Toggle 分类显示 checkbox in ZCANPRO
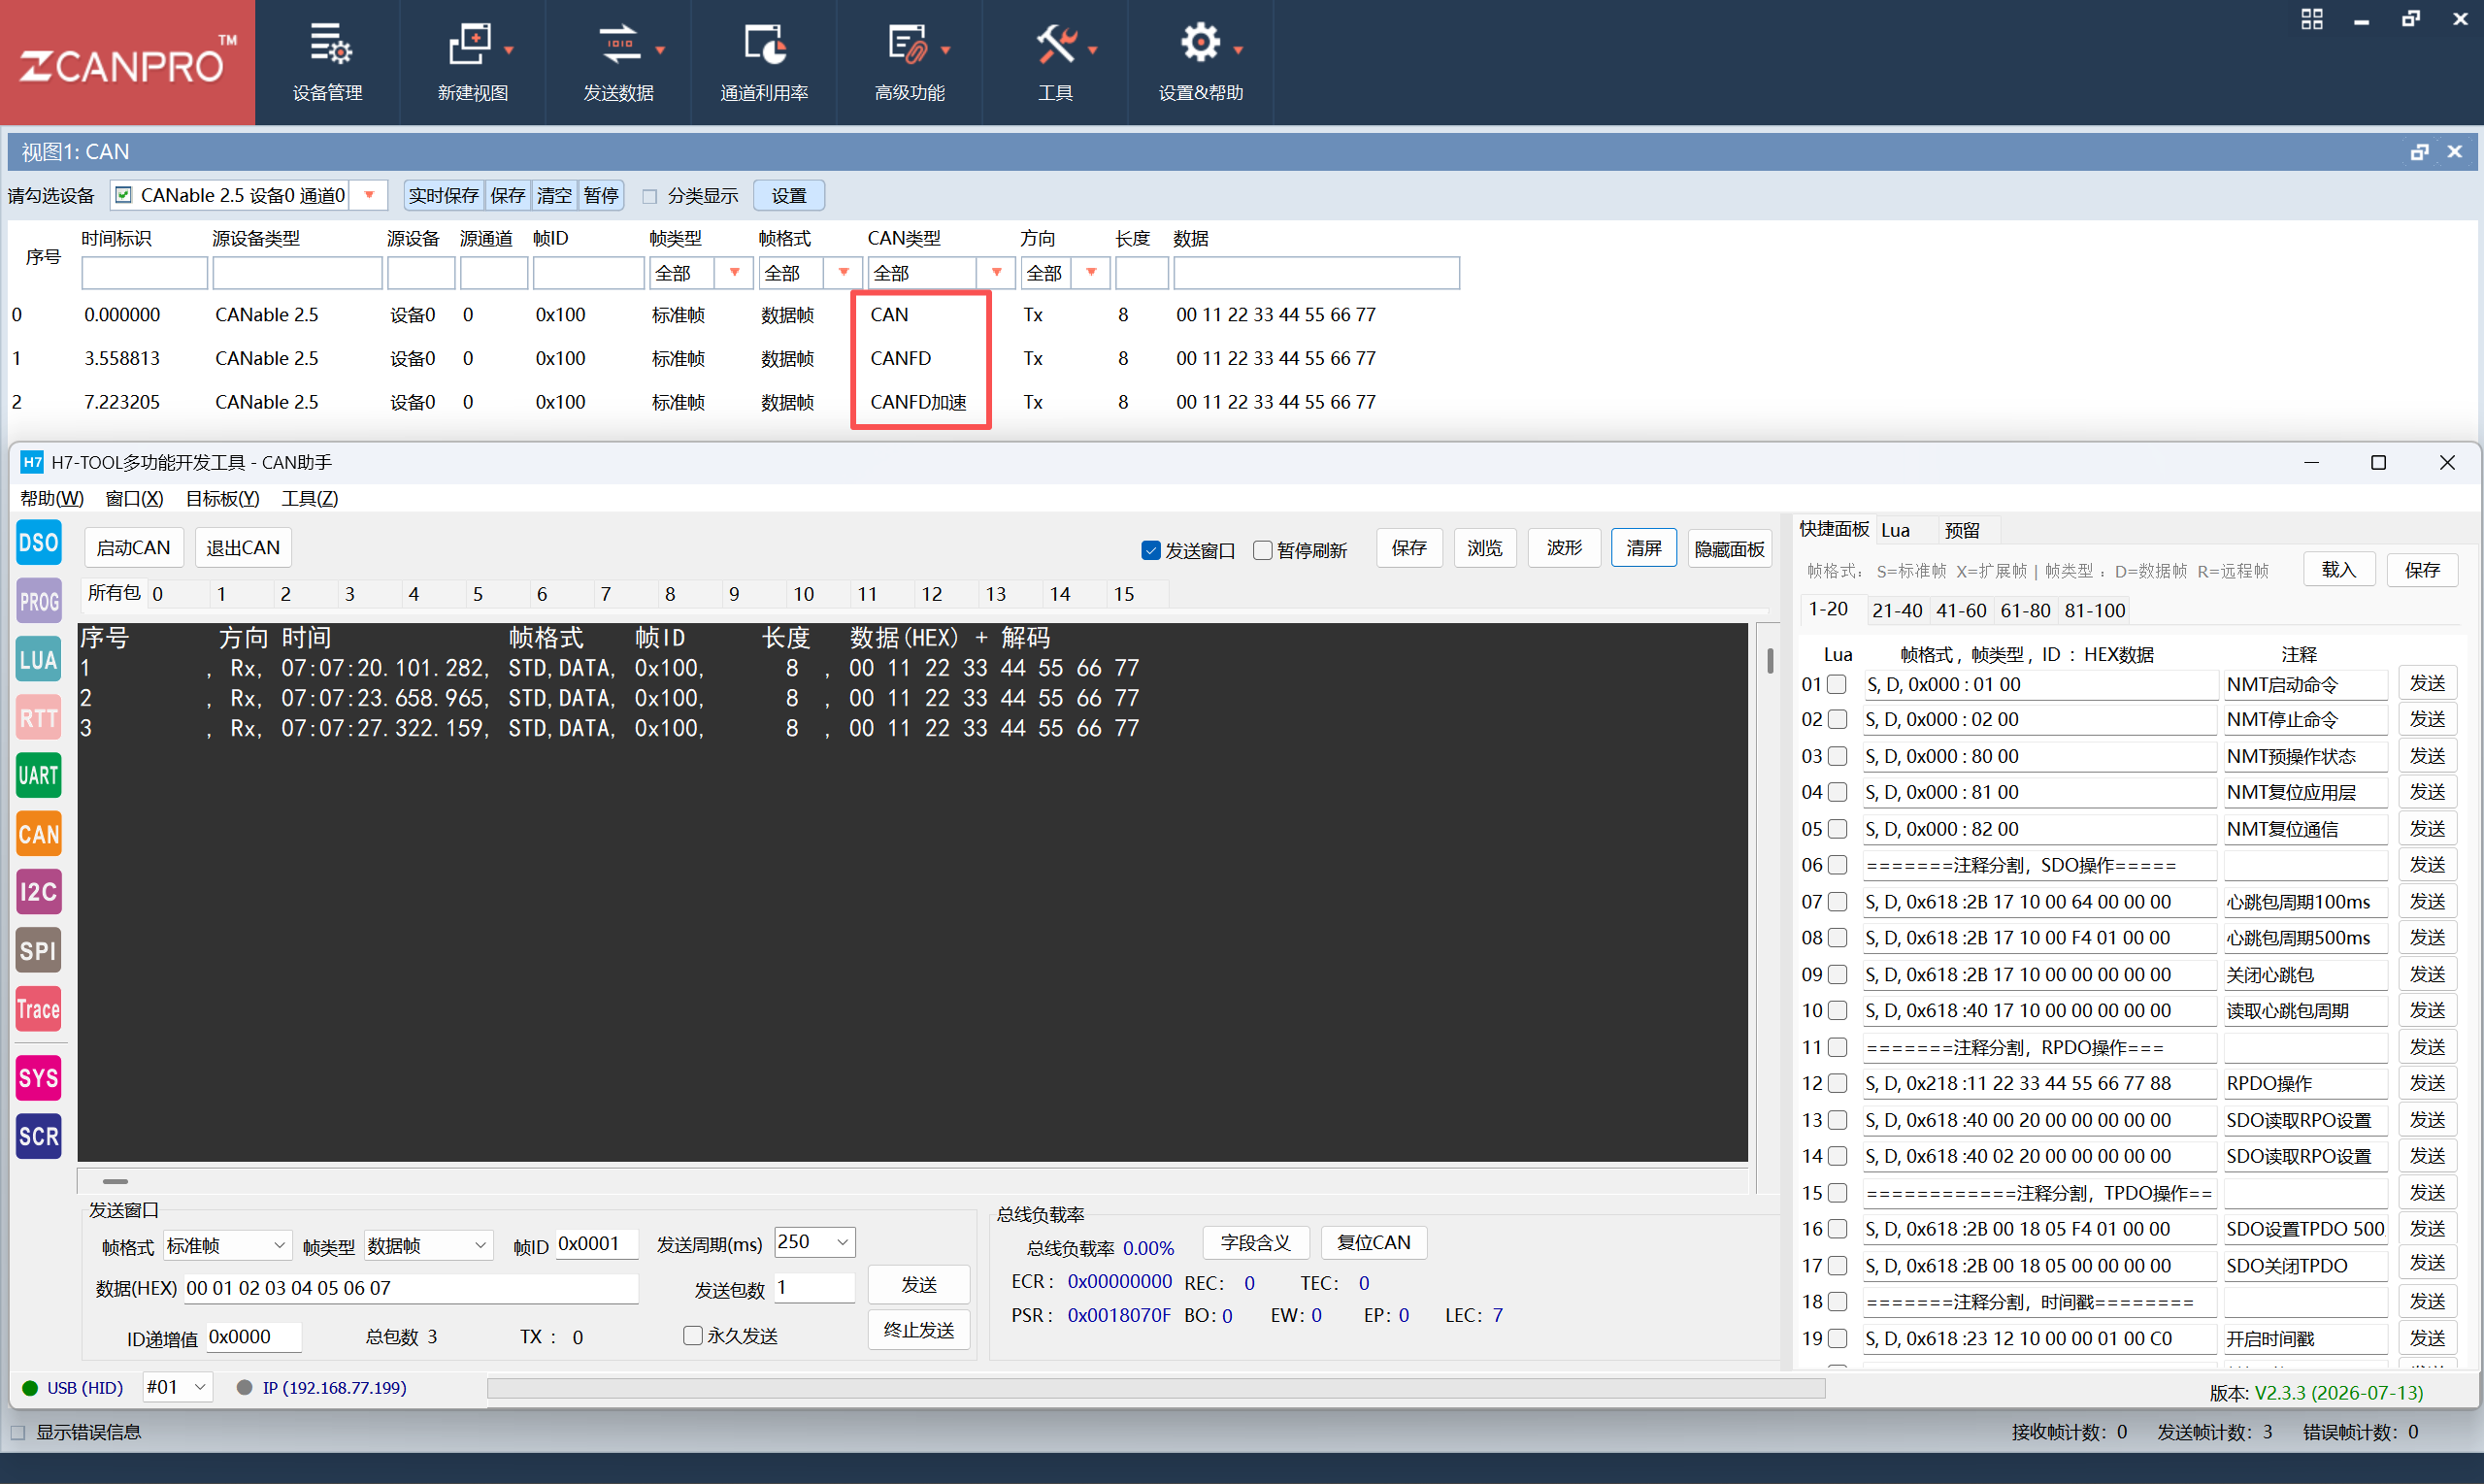 click(649, 196)
